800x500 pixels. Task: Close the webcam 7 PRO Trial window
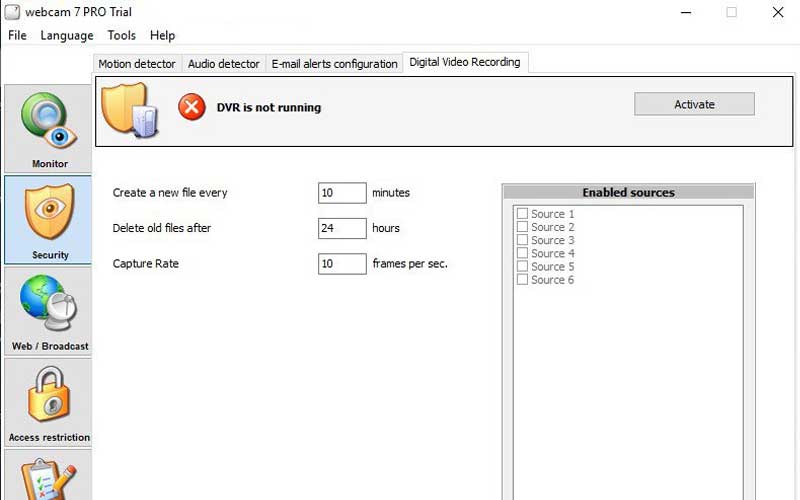[x=778, y=12]
